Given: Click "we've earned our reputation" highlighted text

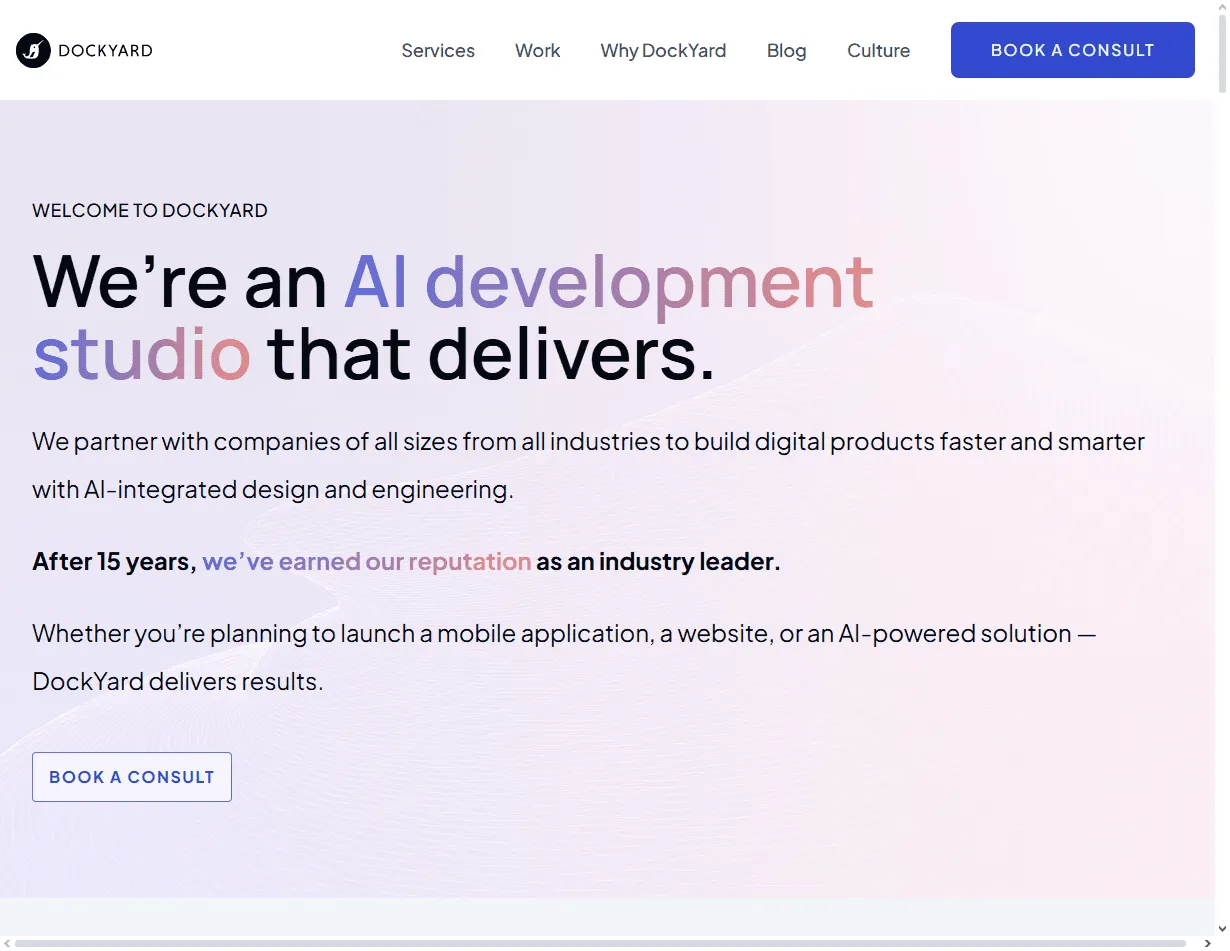Looking at the screenshot, I should [x=367, y=562].
